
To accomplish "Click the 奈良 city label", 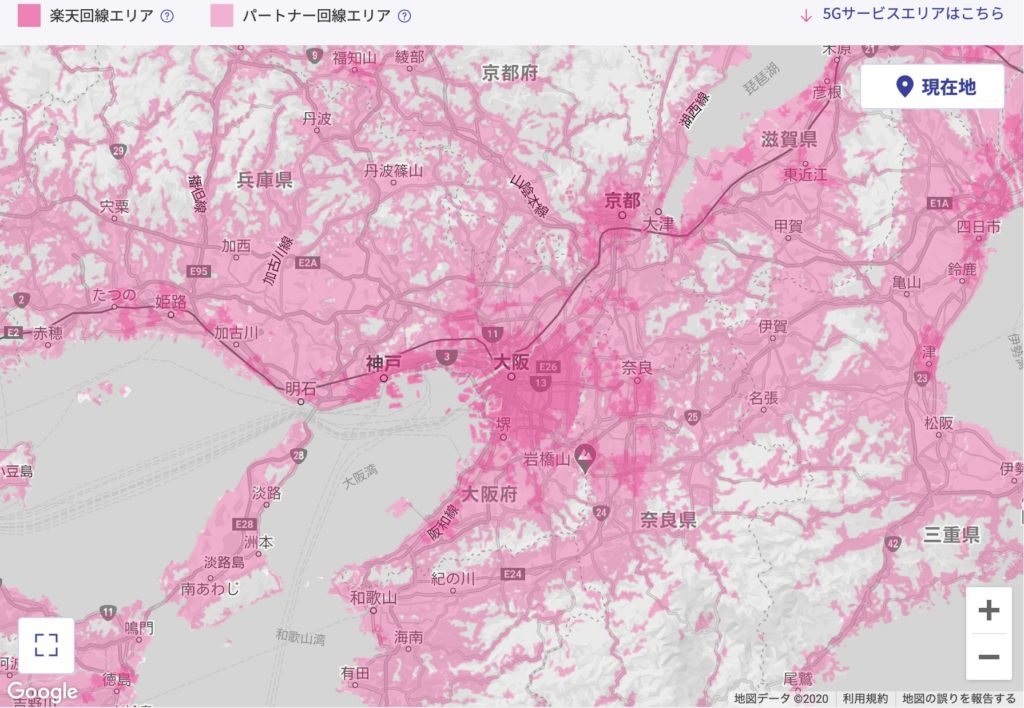I will pos(637,368).
